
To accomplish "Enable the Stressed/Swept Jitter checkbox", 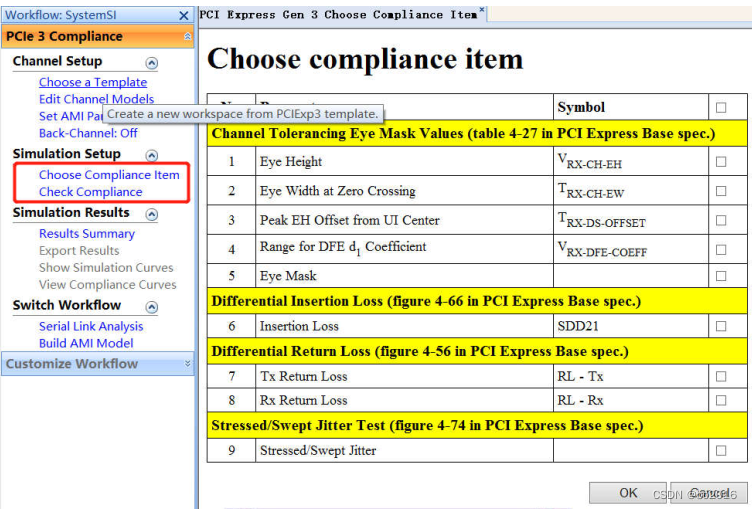I will [x=721, y=450].
